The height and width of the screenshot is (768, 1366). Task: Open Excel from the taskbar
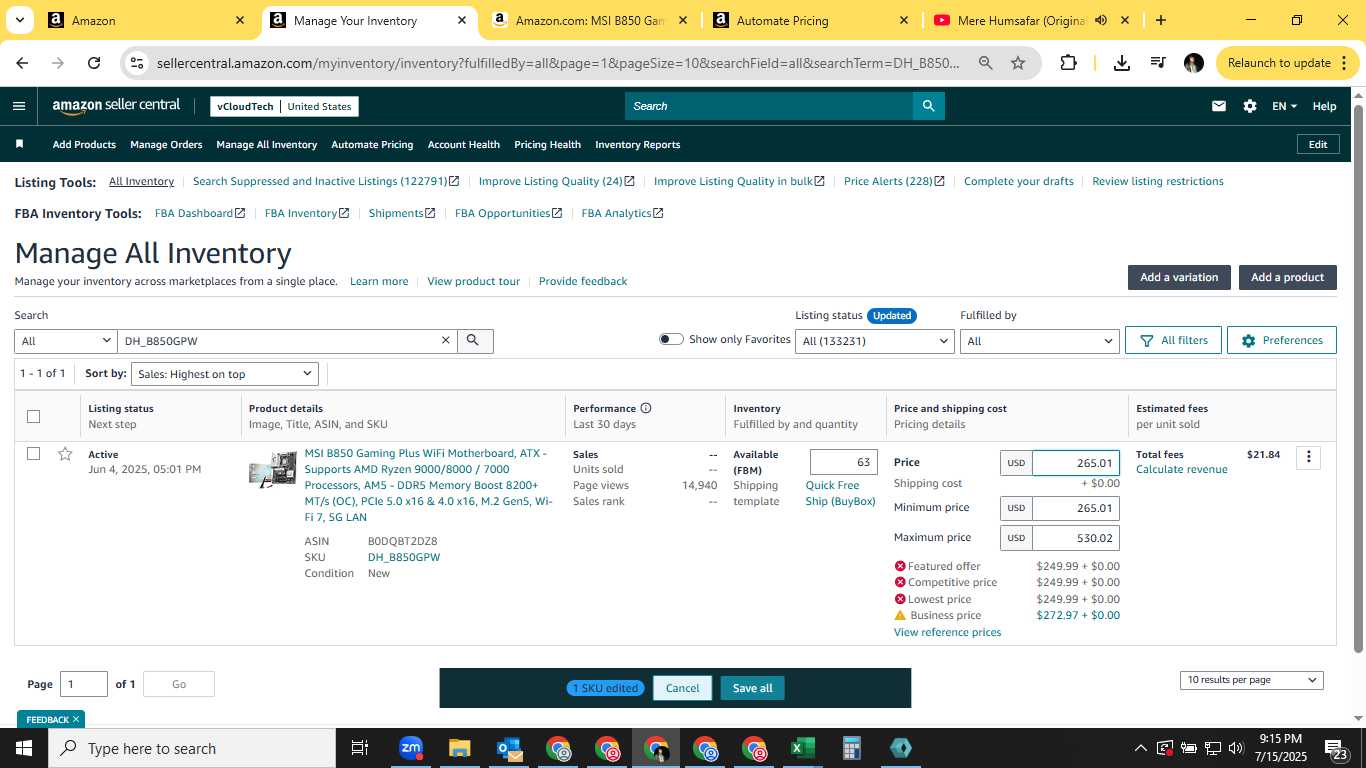(x=802, y=748)
